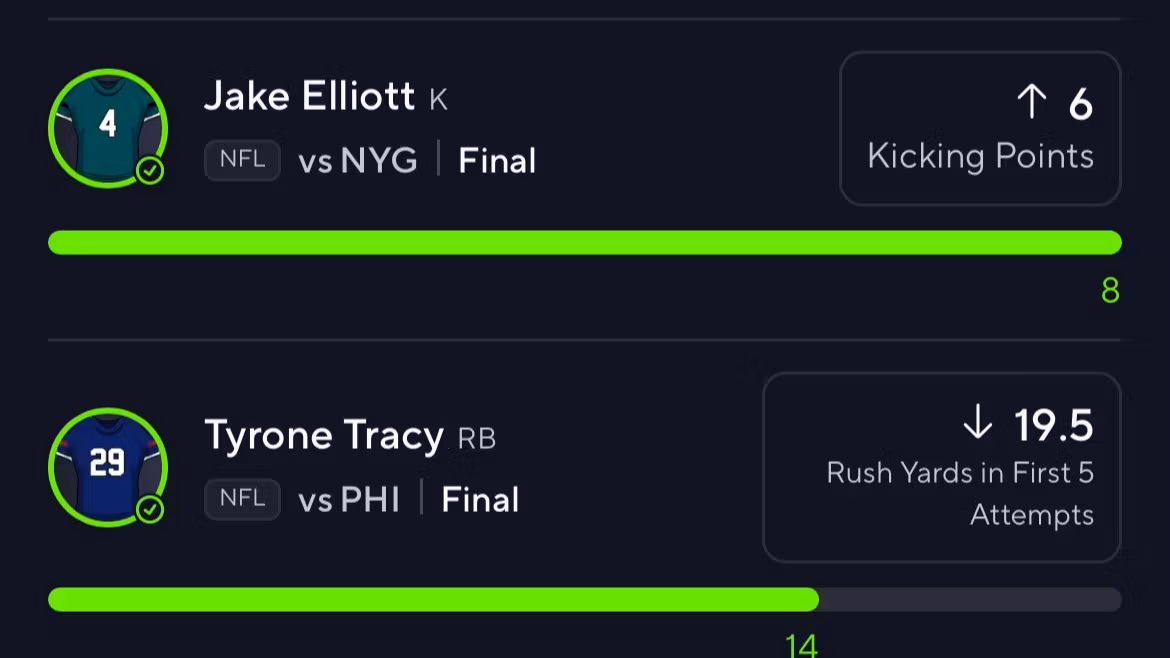The width and height of the screenshot is (1170, 658).
Task: Tap the vs PHI matchup text
Action: [x=349, y=500]
